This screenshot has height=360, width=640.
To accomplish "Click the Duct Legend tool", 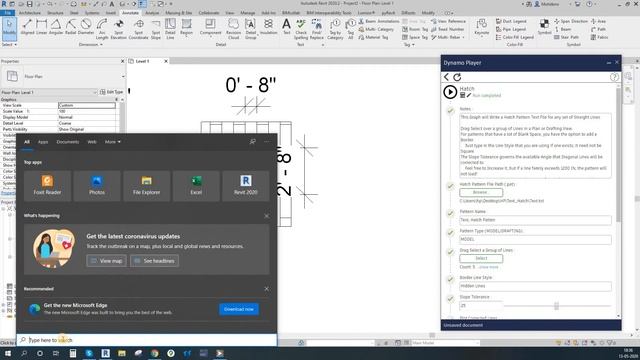I will 511,21.
